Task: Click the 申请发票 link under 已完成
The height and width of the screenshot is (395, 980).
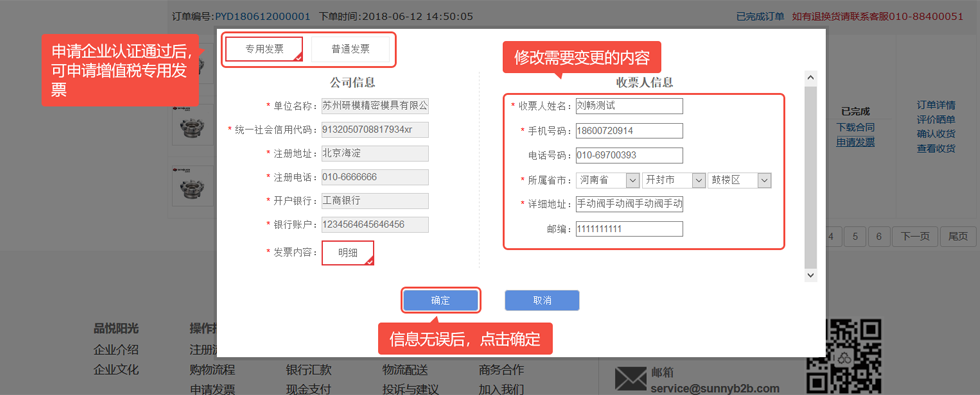Action: (x=856, y=142)
